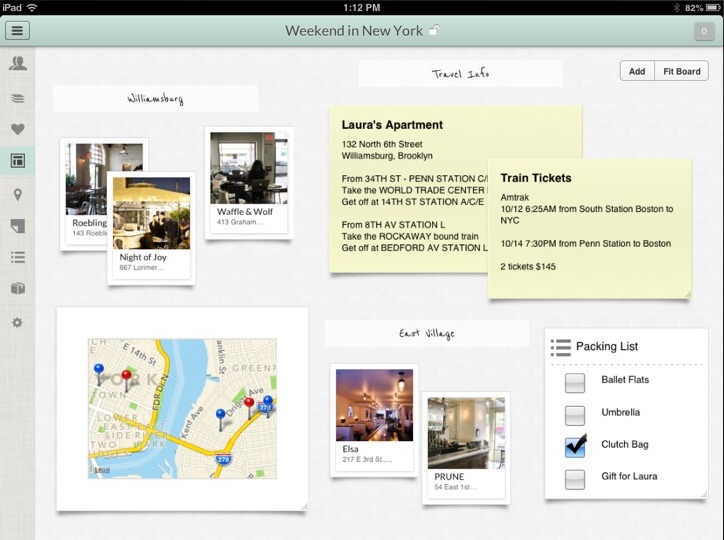Check the Umbrella packing item
Image resolution: width=724 pixels, height=540 pixels.
coord(575,415)
